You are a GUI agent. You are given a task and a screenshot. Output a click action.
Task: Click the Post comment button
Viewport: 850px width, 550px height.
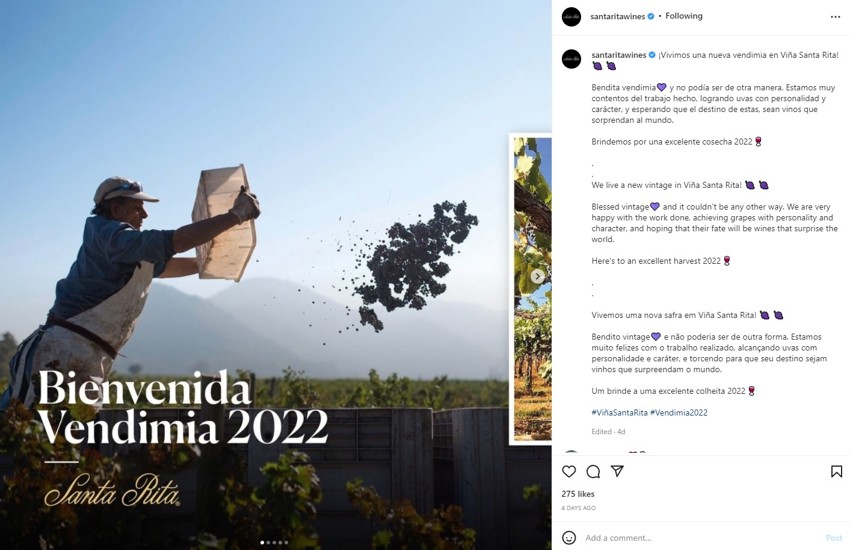(833, 537)
